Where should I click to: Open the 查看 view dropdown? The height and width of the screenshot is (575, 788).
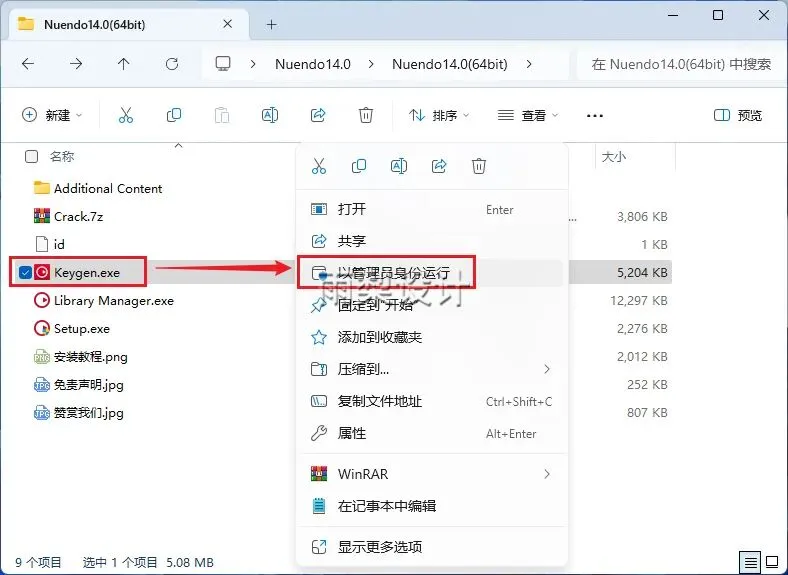528,115
